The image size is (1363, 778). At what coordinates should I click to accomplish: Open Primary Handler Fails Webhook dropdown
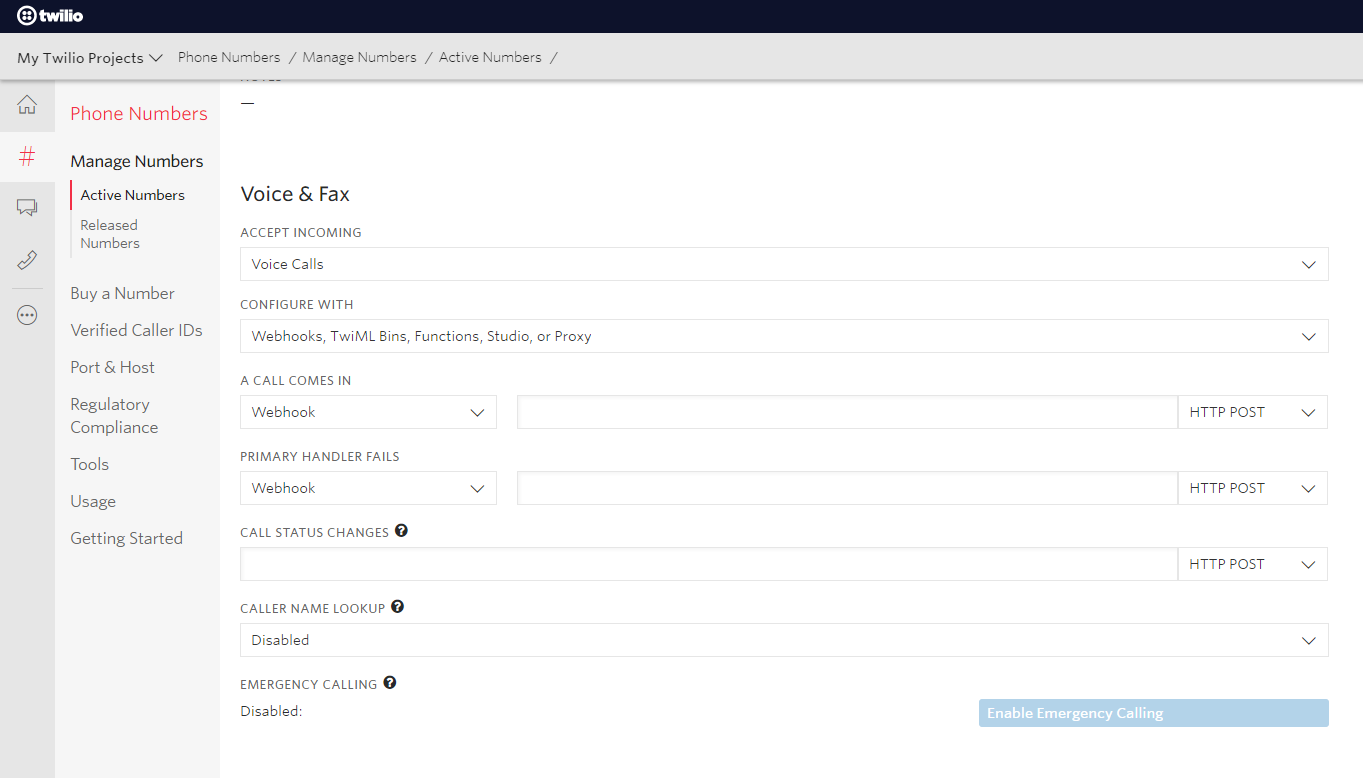(x=368, y=488)
